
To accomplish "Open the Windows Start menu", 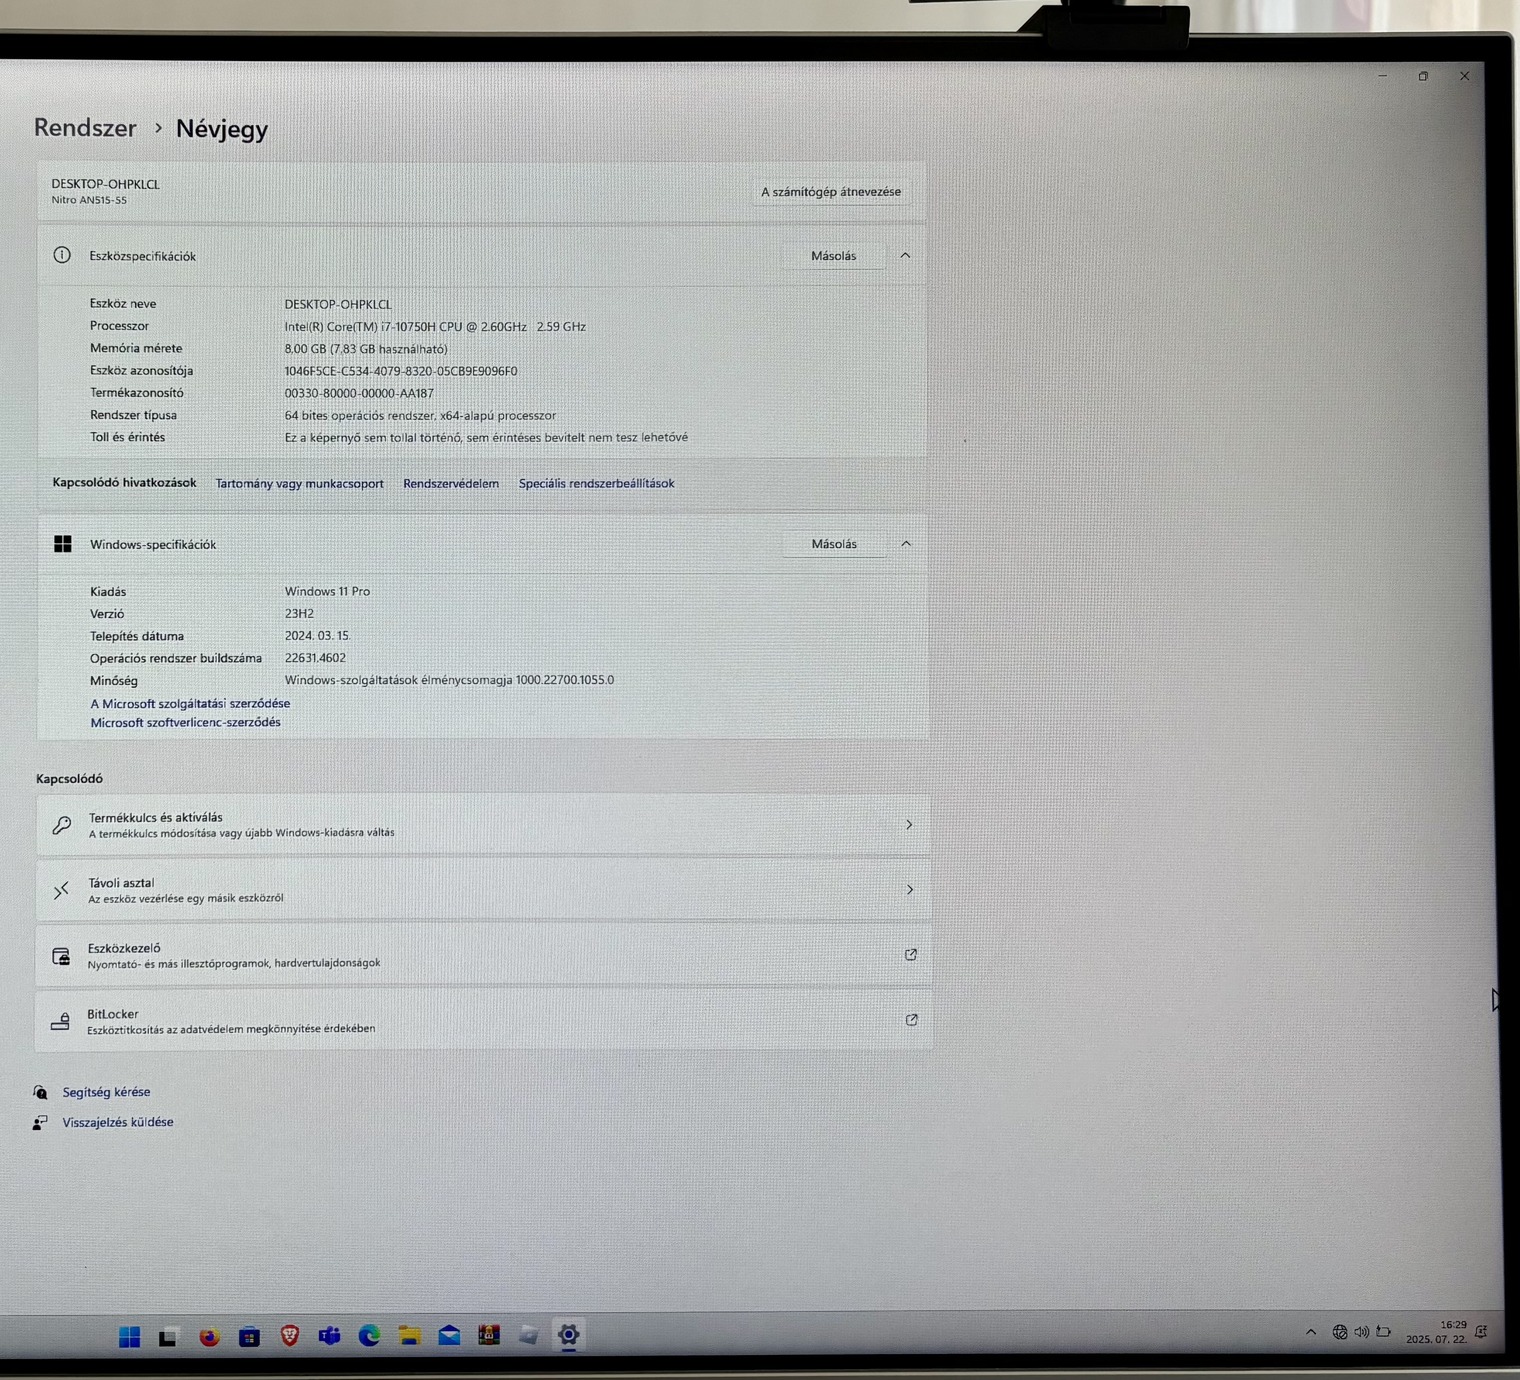I will click(129, 1337).
